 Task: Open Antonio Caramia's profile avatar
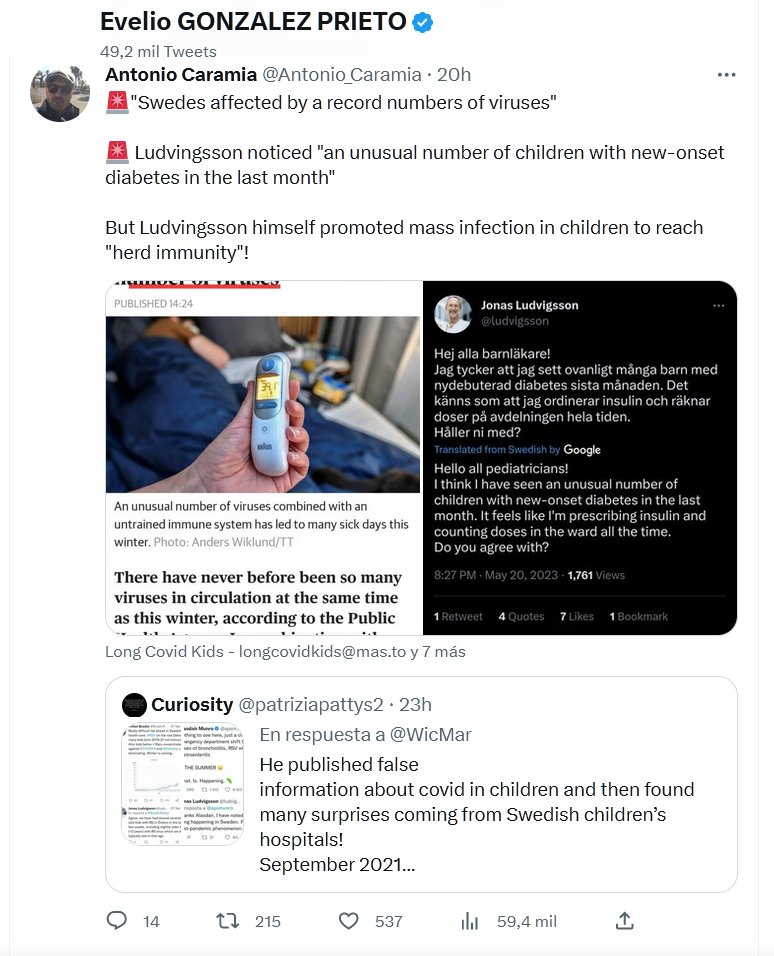pyautogui.click(x=61, y=93)
